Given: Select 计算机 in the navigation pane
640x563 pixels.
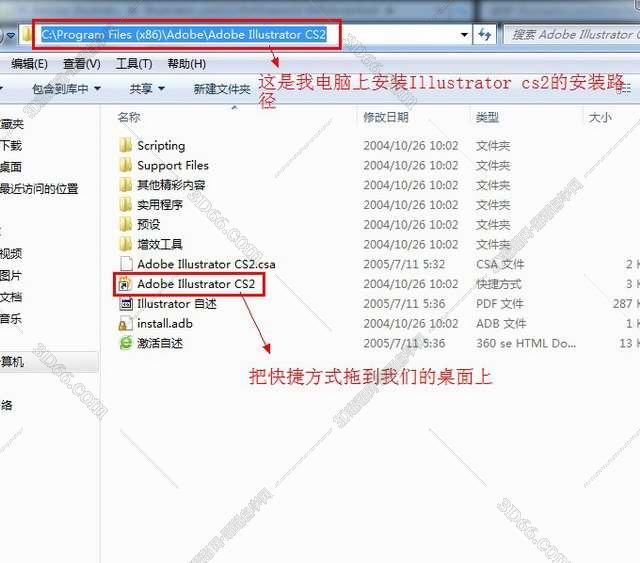Looking at the screenshot, I should coord(12,362).
